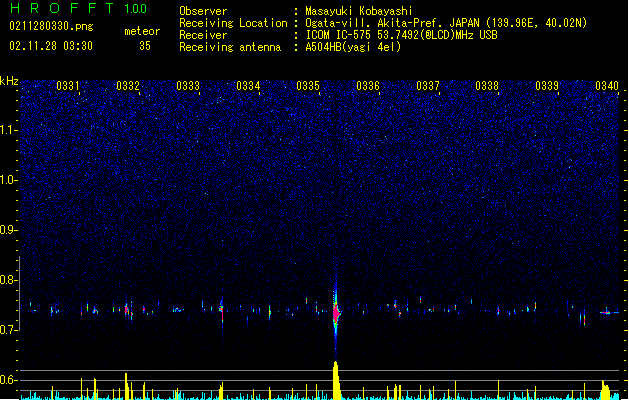Click the tallest yellow power peak near 0335
Image resolution: width=629 pixels, height=400 pixels.
tap(336, 380)
